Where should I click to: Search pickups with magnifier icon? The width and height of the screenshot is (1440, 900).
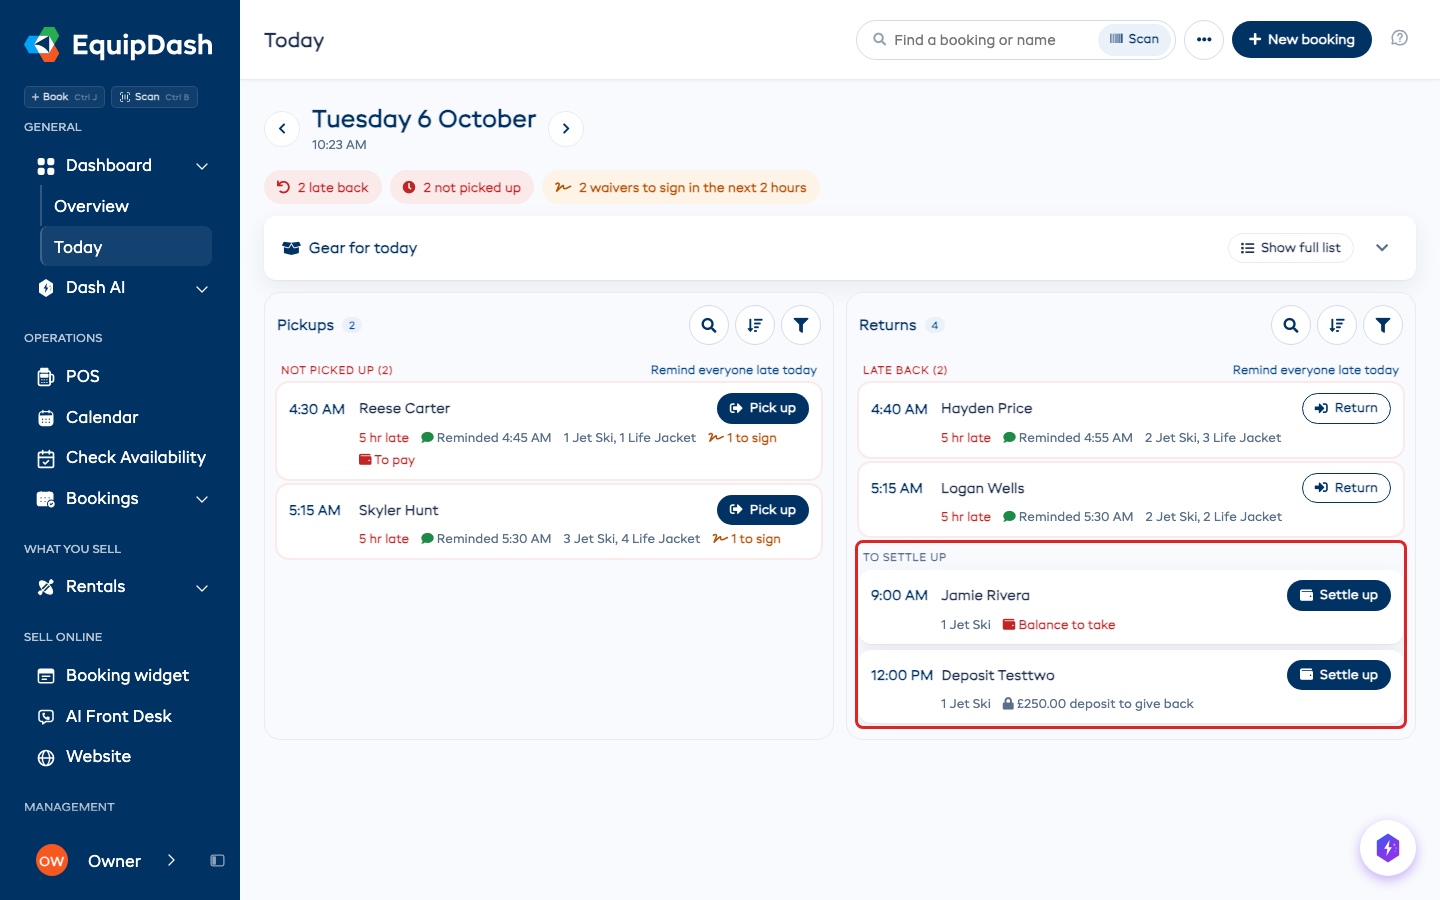[709, 325]
